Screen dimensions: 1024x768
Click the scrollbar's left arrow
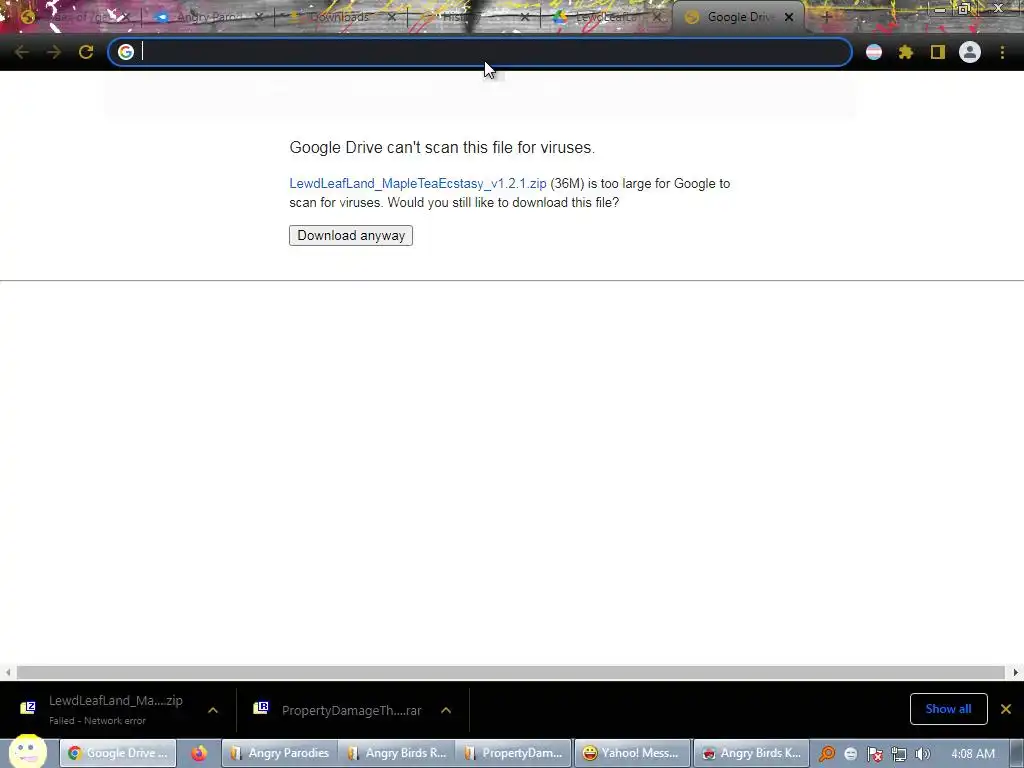click(7, 673)
